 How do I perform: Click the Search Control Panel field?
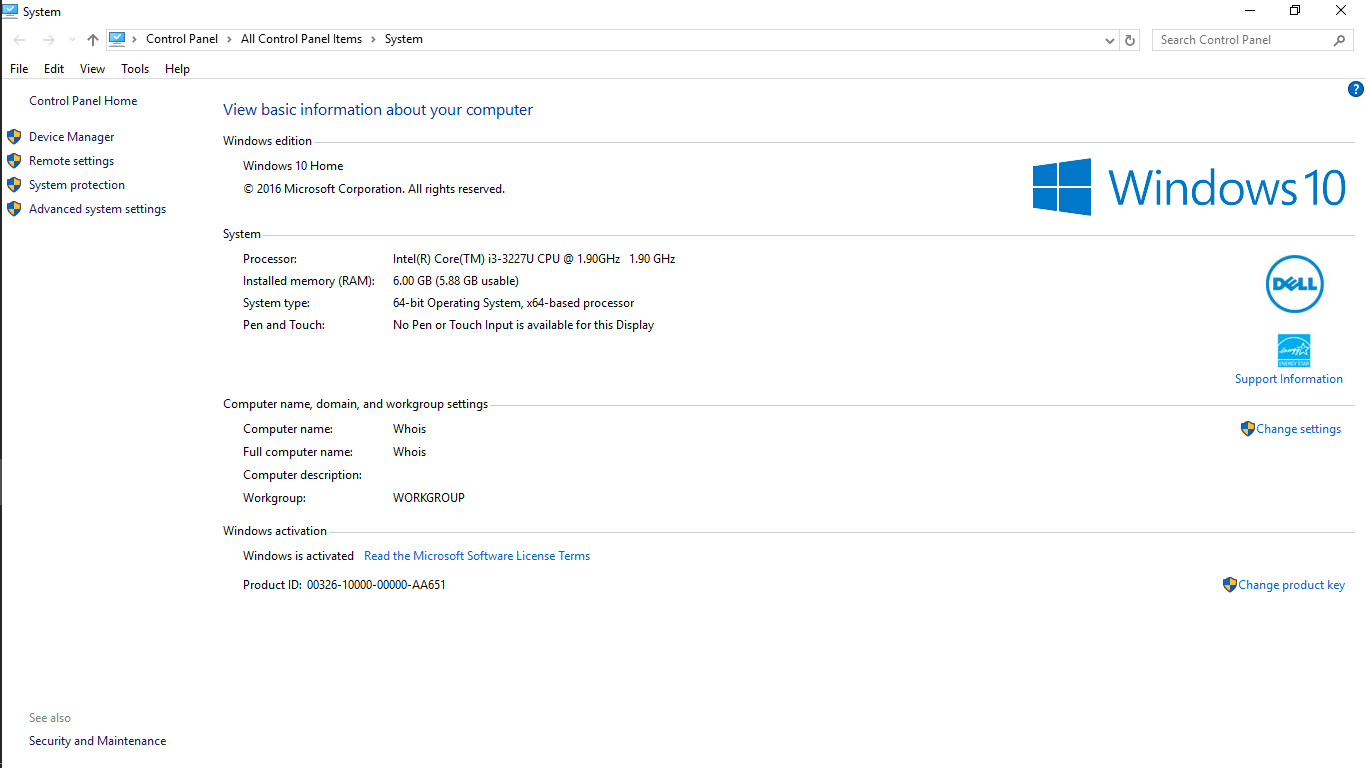click(1240, 40)
